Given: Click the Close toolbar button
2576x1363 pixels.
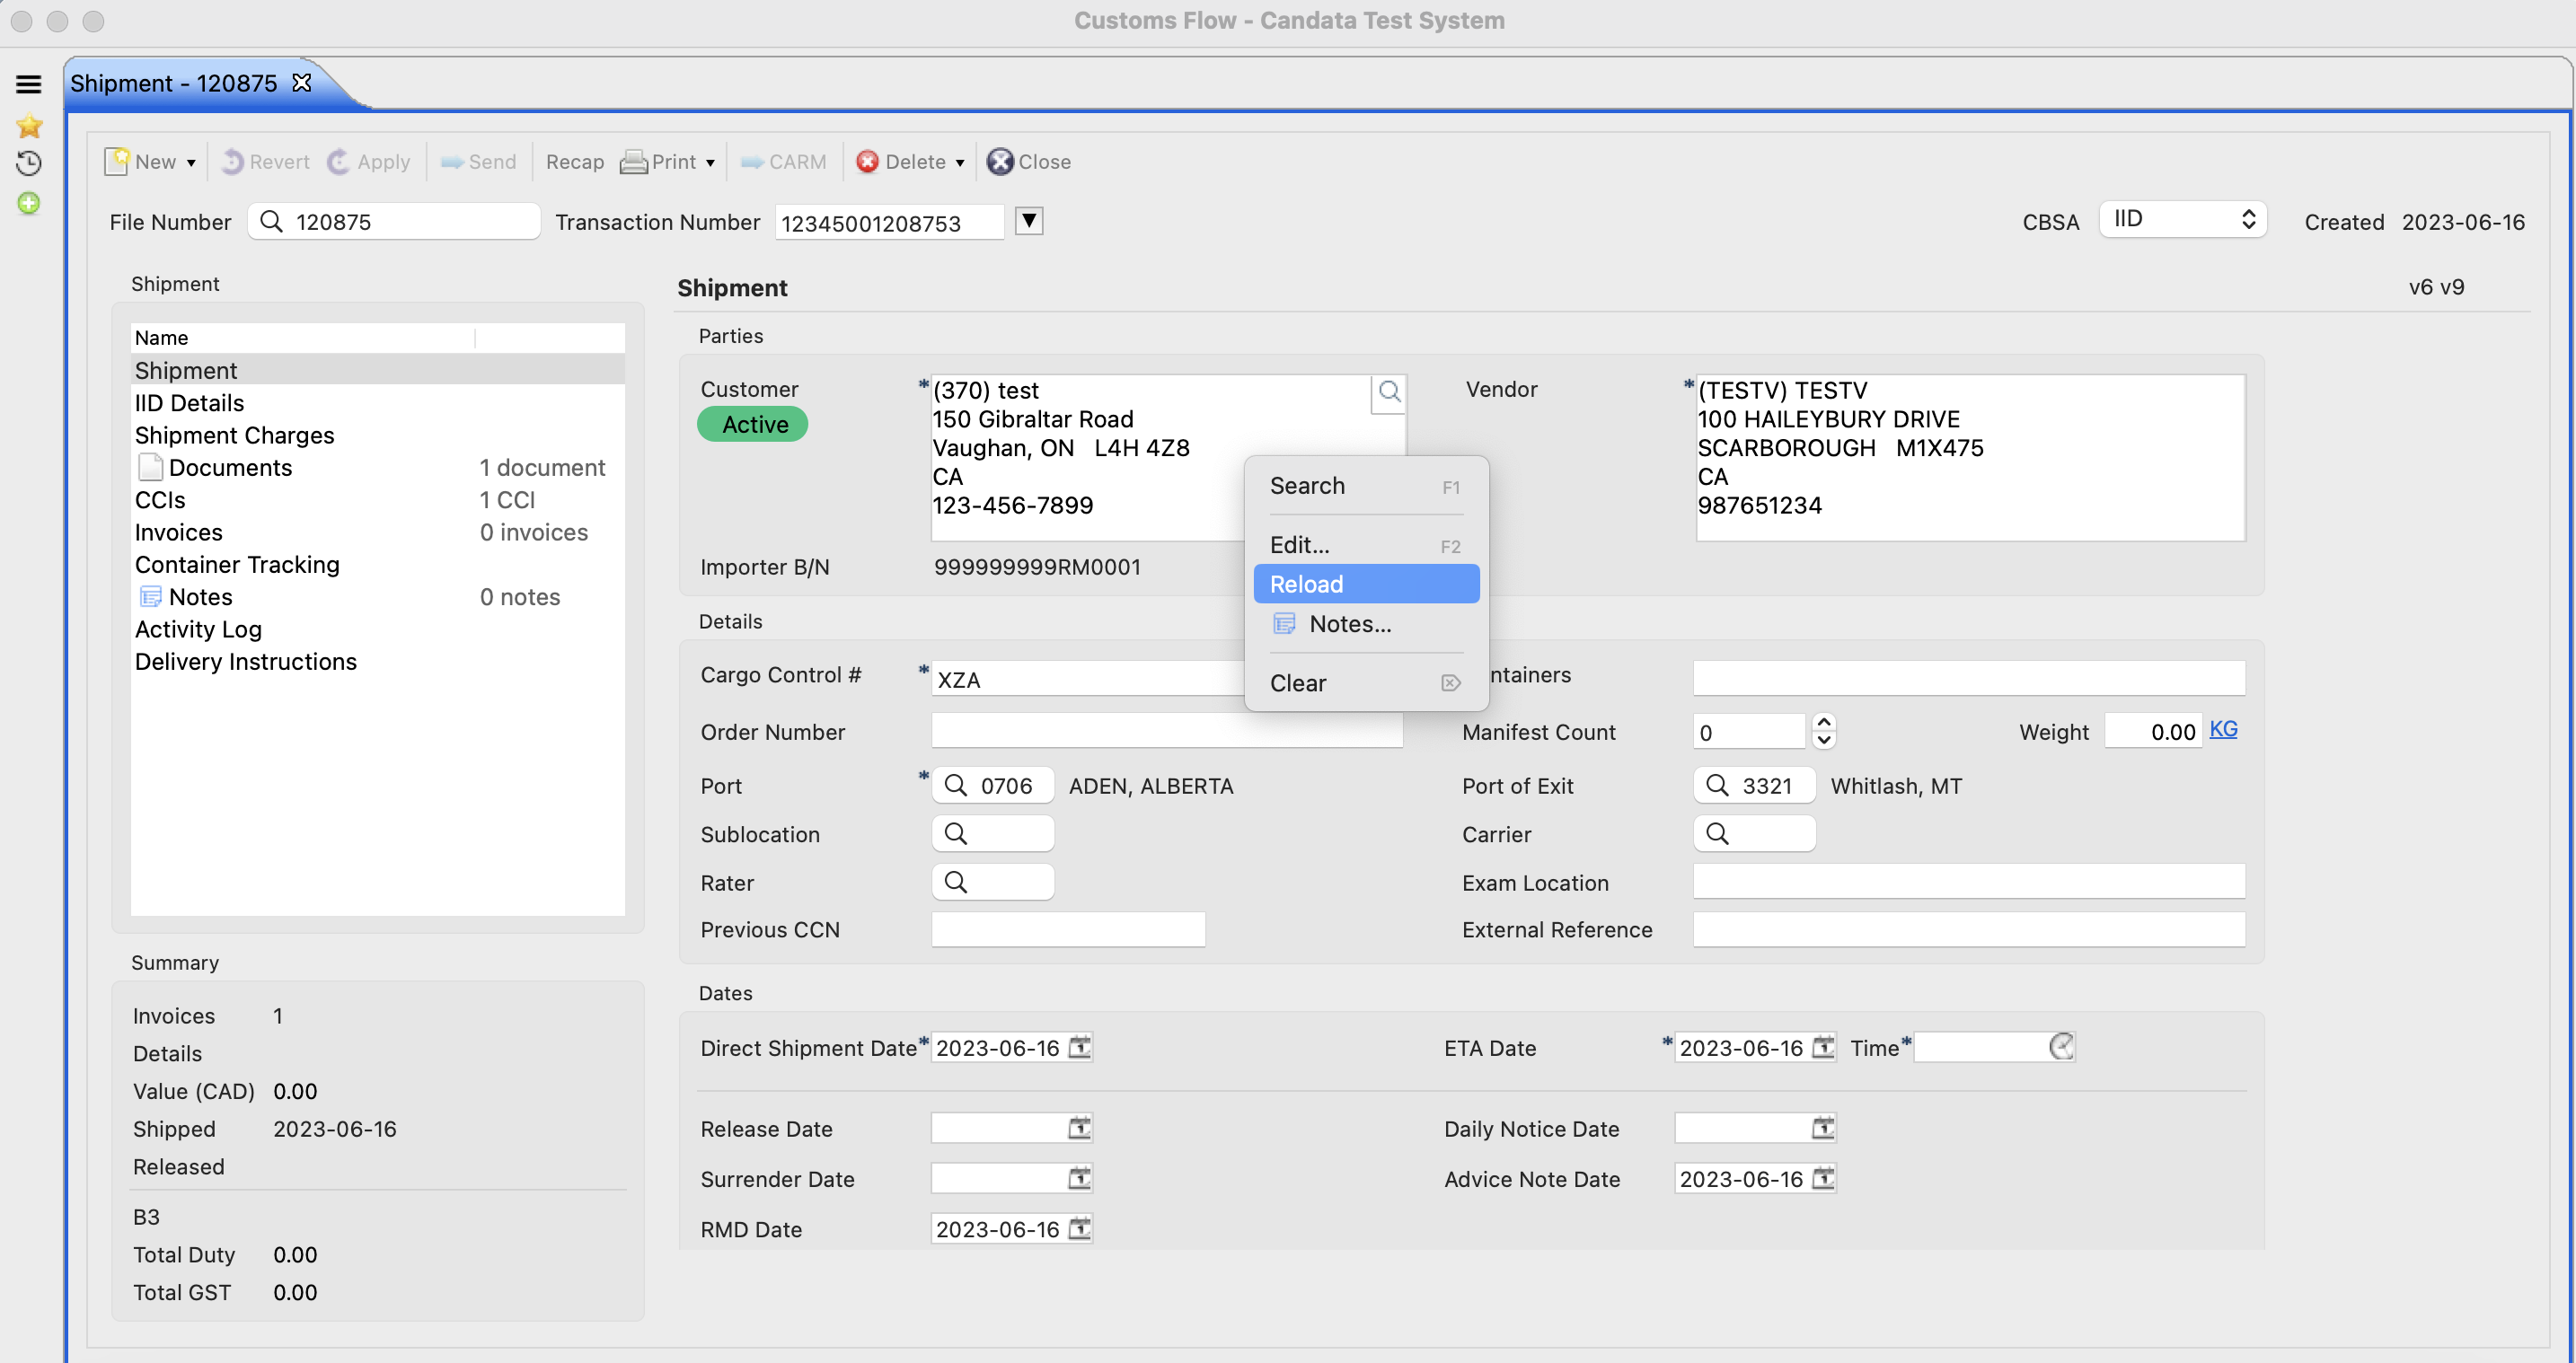Looking at the screenshot, I should tap(1029, 162).
